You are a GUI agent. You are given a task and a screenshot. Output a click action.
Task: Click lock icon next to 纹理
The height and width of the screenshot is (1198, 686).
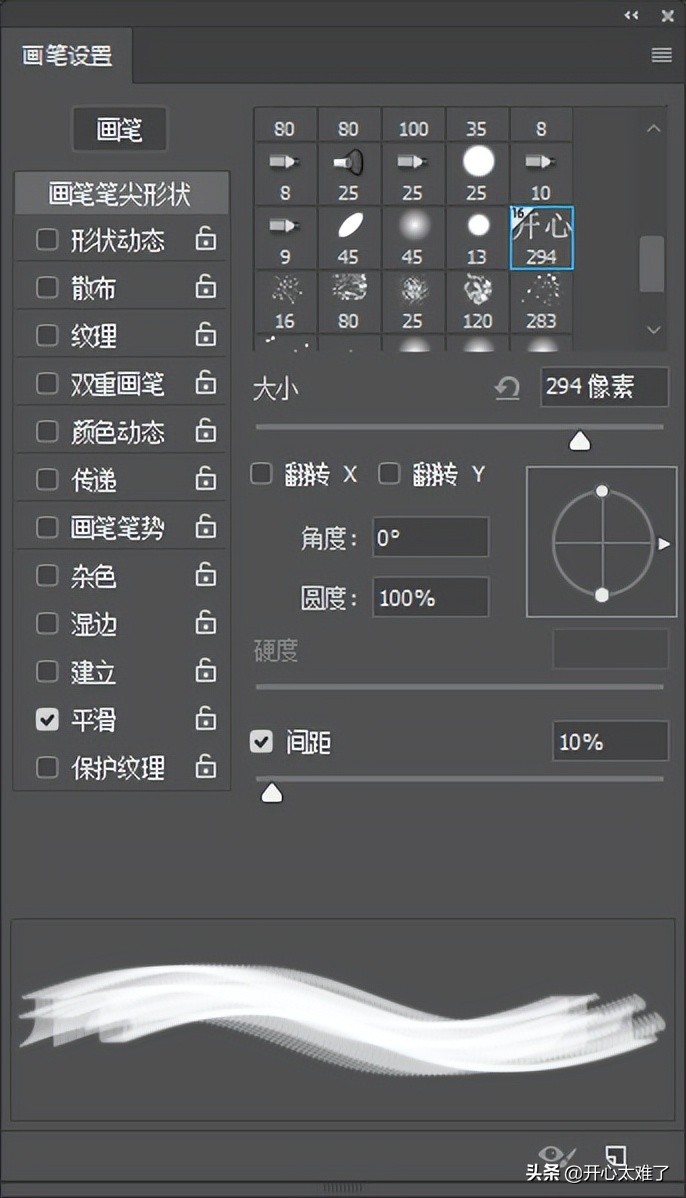tap(205, 335)
